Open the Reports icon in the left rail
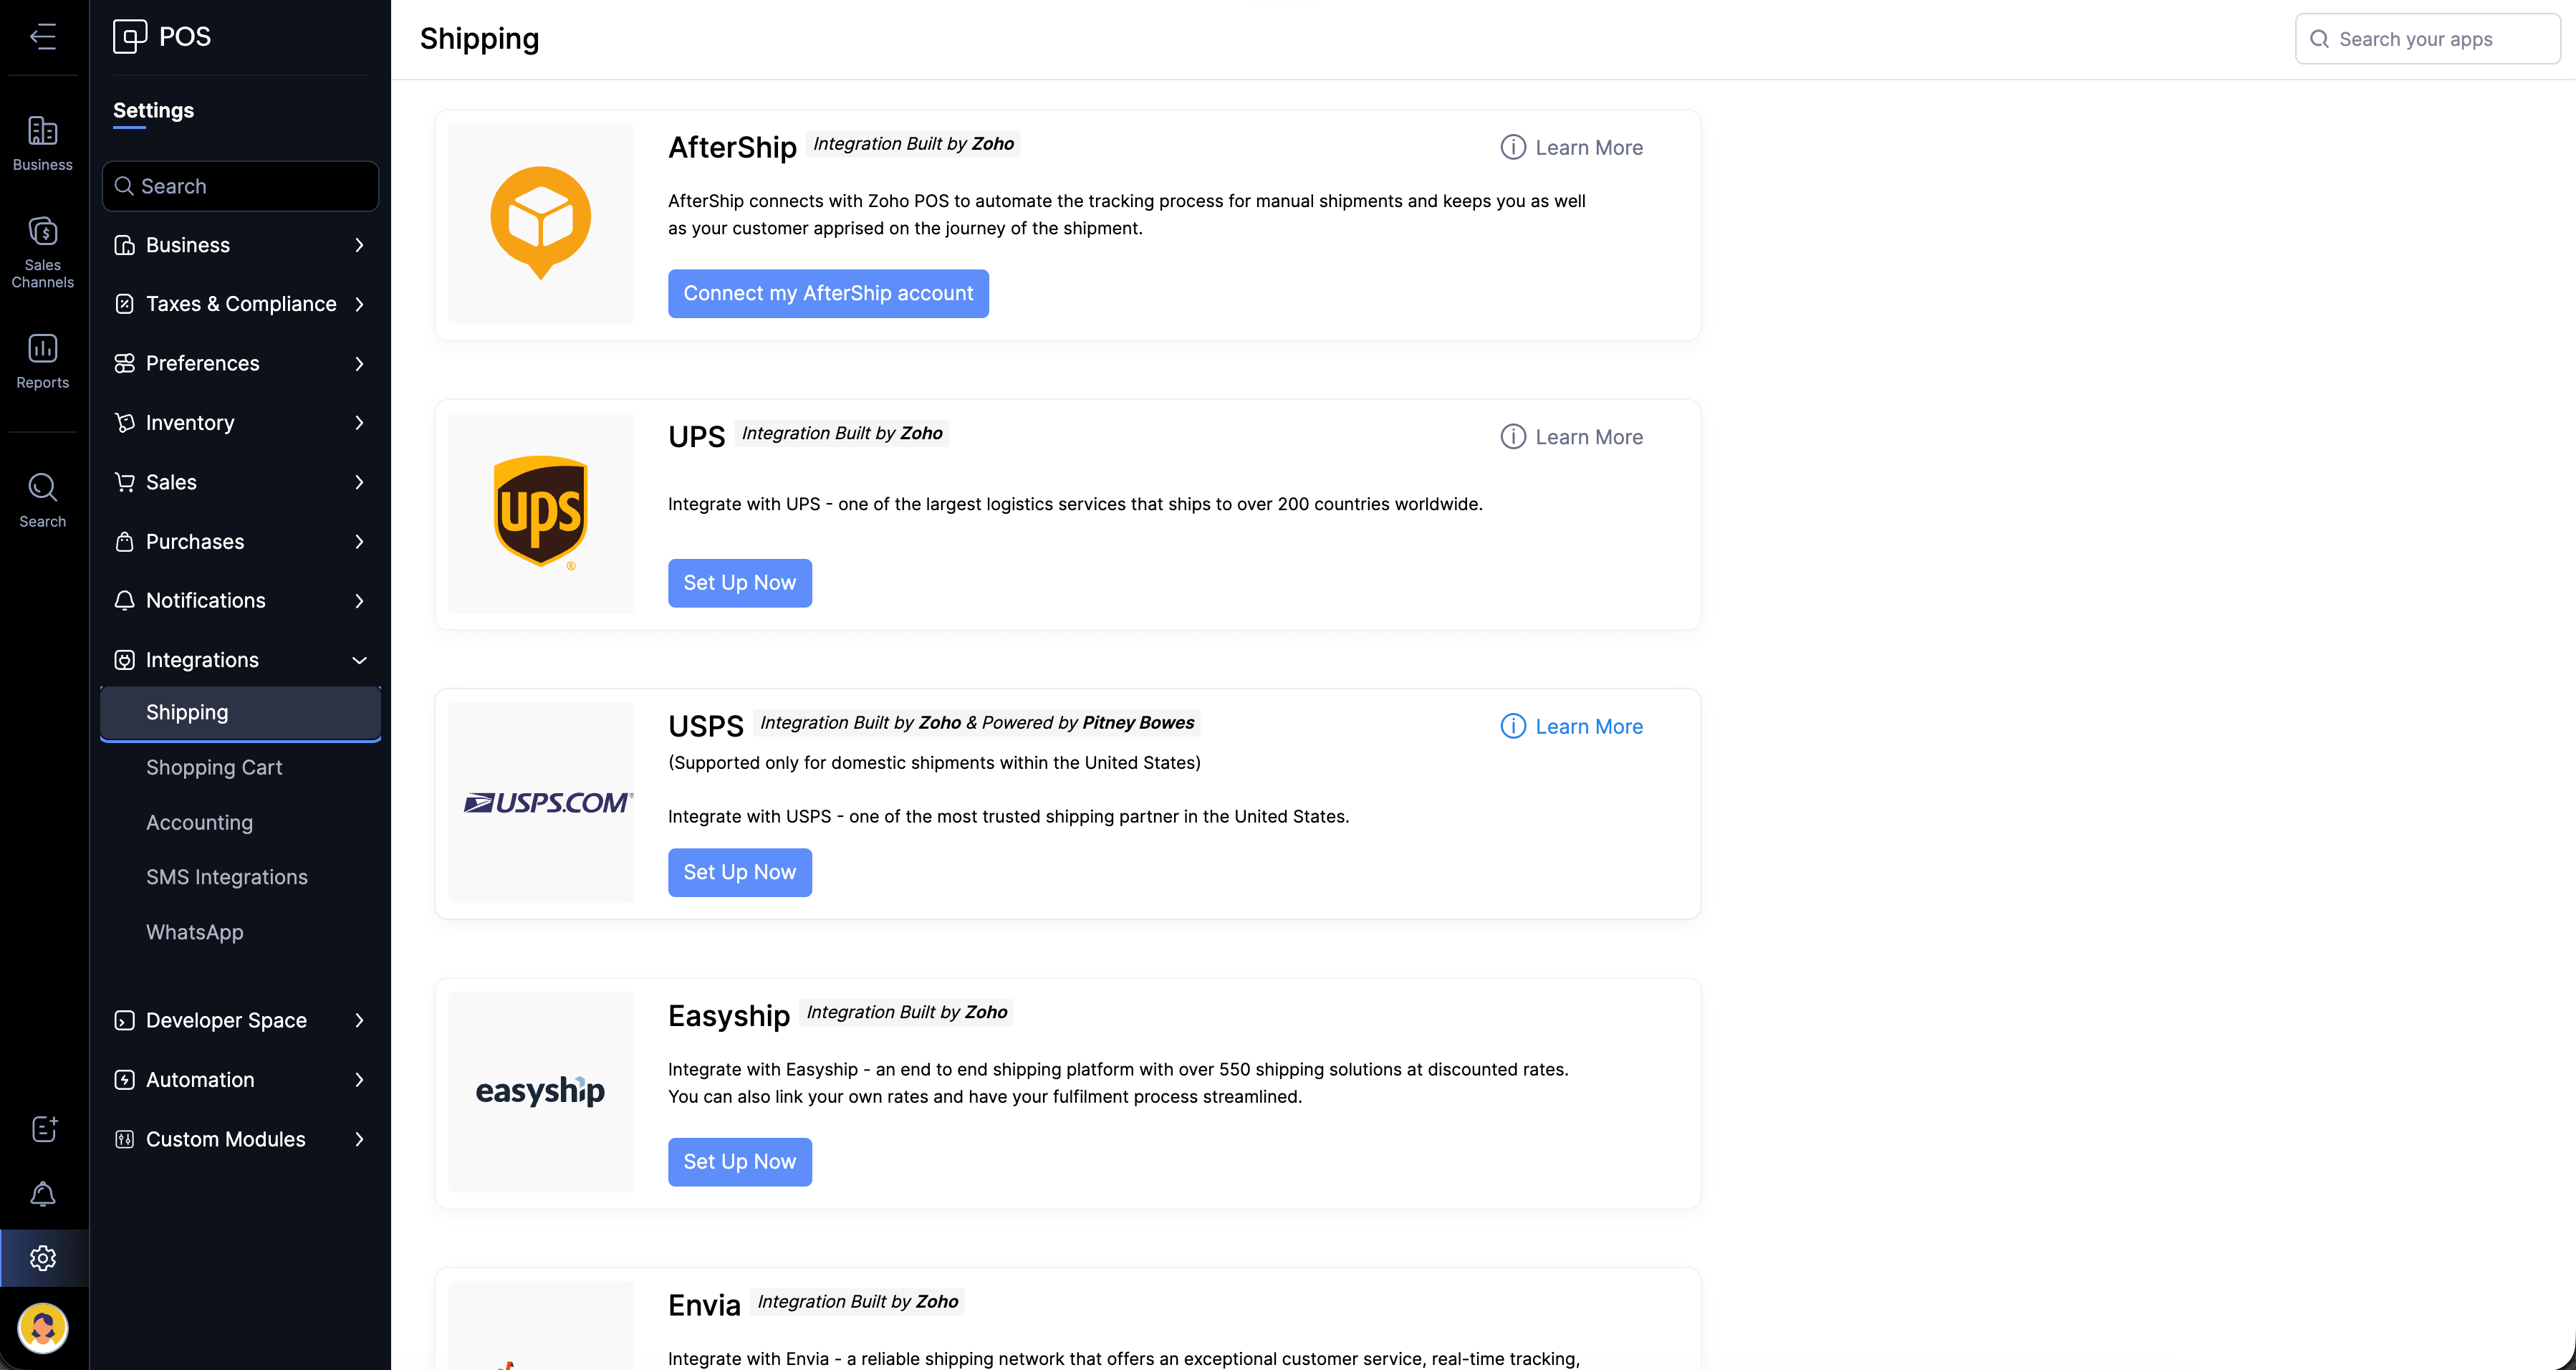Viewport: 2576px width, 1370px height. point(43,361)
